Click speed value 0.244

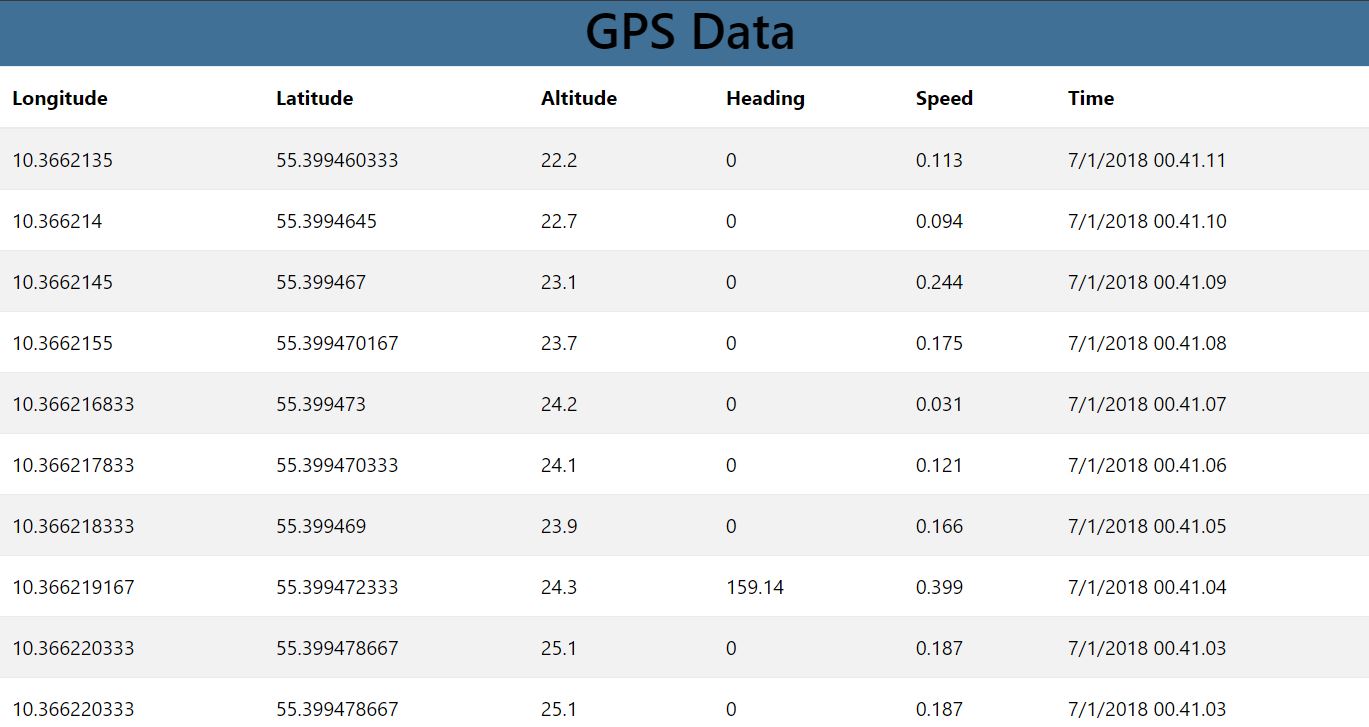pos(939,282)
